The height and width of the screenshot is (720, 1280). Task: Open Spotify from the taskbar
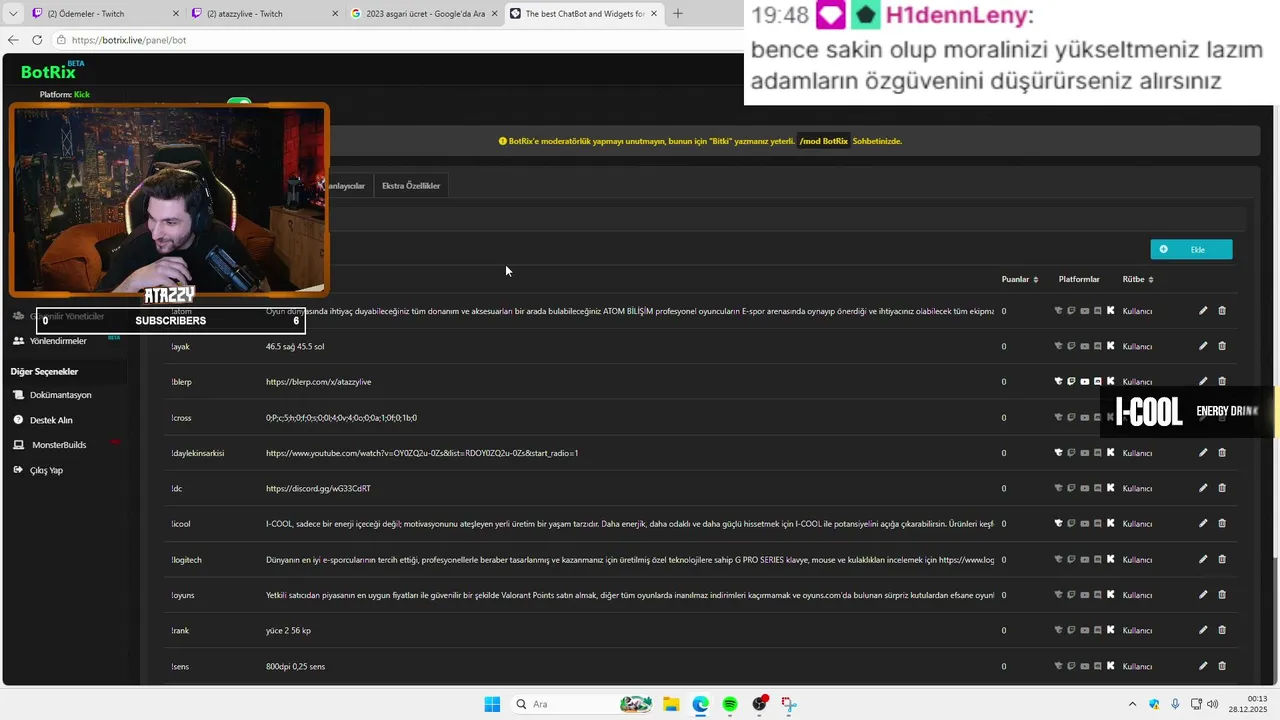click(x=730, y=704)
